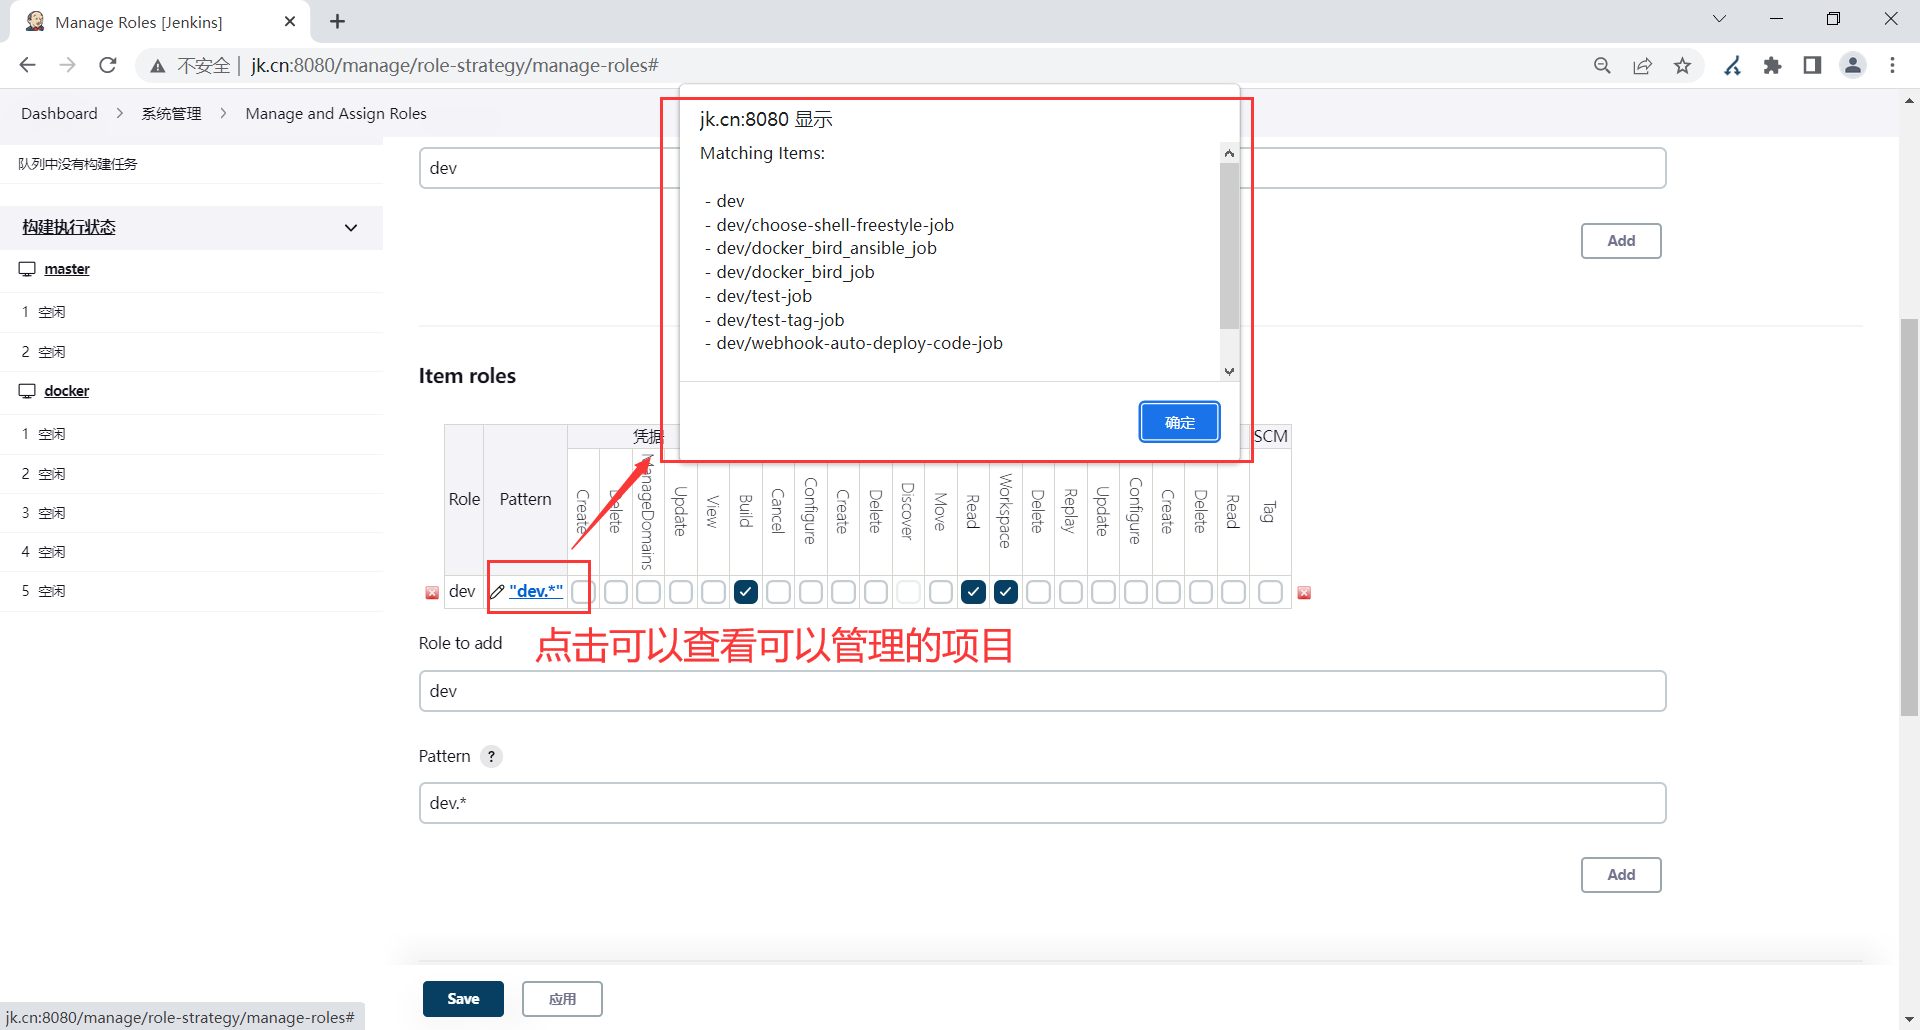Click the browser forward arrow
This screenshot has width=1920, height=1030.
(x=67, y=65)
